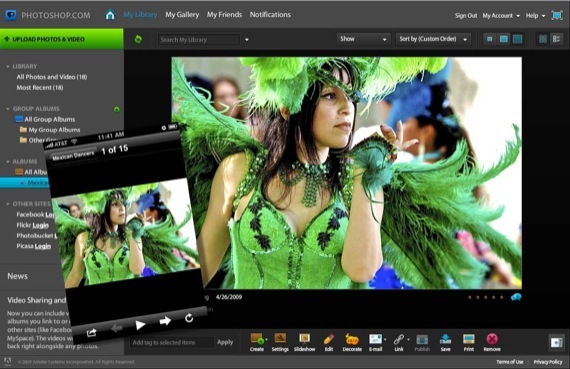Viewport: 570px width, 369px height.
Task: Click the rotate icon on phone overlay
Action: (189, 318)
